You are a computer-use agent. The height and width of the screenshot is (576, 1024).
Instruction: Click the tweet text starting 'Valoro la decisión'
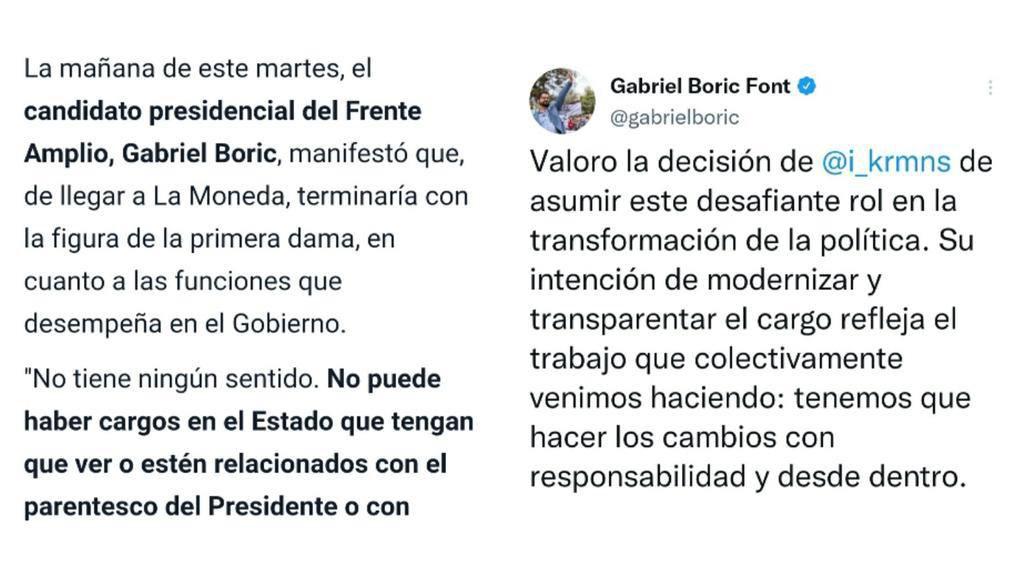pos(761,319)
